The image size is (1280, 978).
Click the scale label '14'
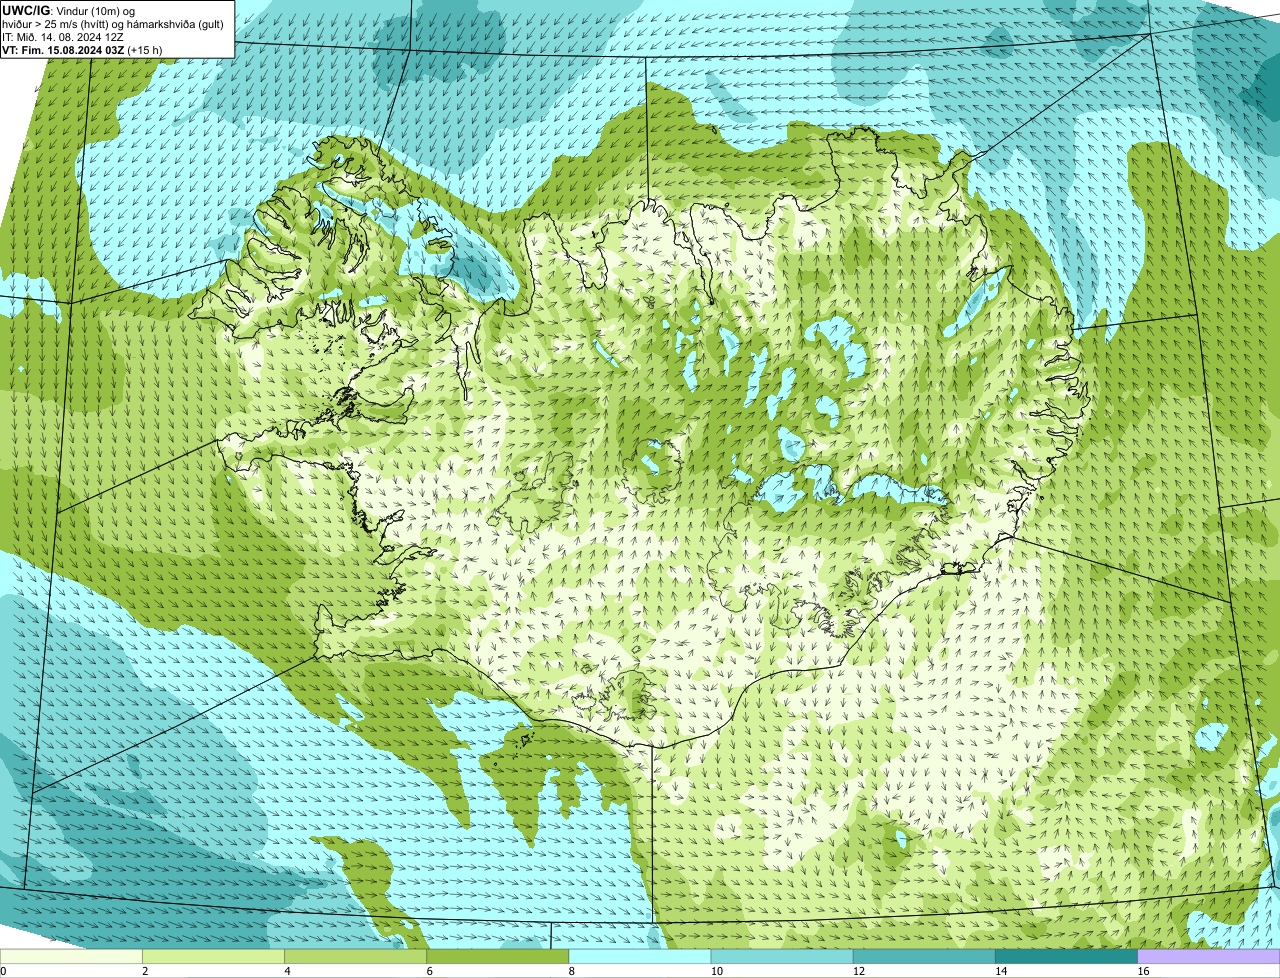[1001, 971]
